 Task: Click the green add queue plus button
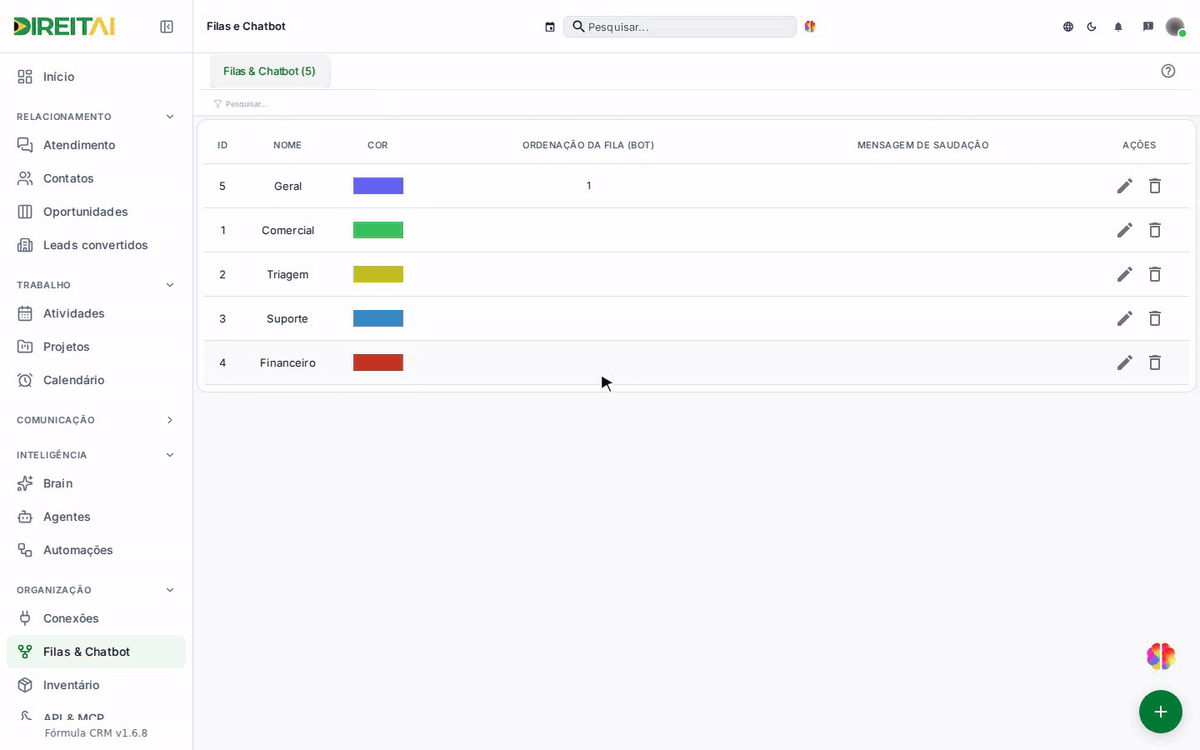click(x=1160, y=711)
